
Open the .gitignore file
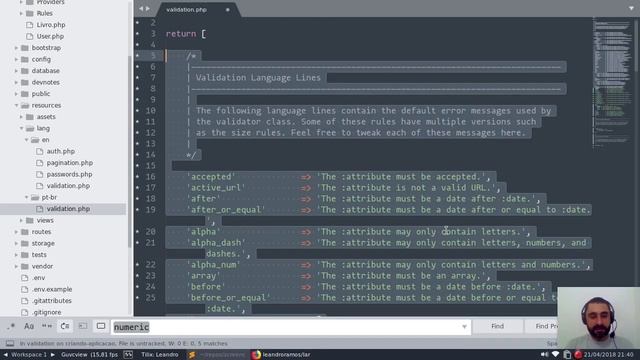(47, 312)
